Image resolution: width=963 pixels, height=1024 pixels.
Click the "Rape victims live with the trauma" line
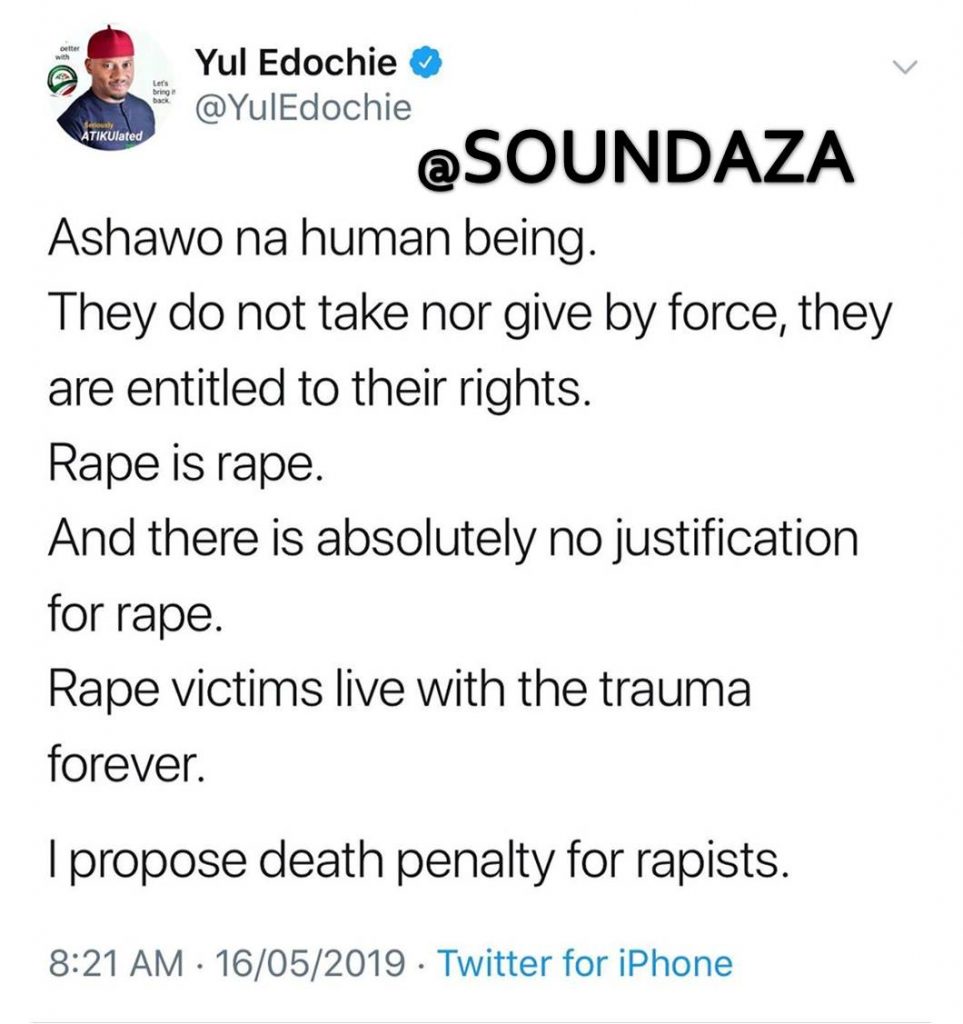tap(398, 691)
